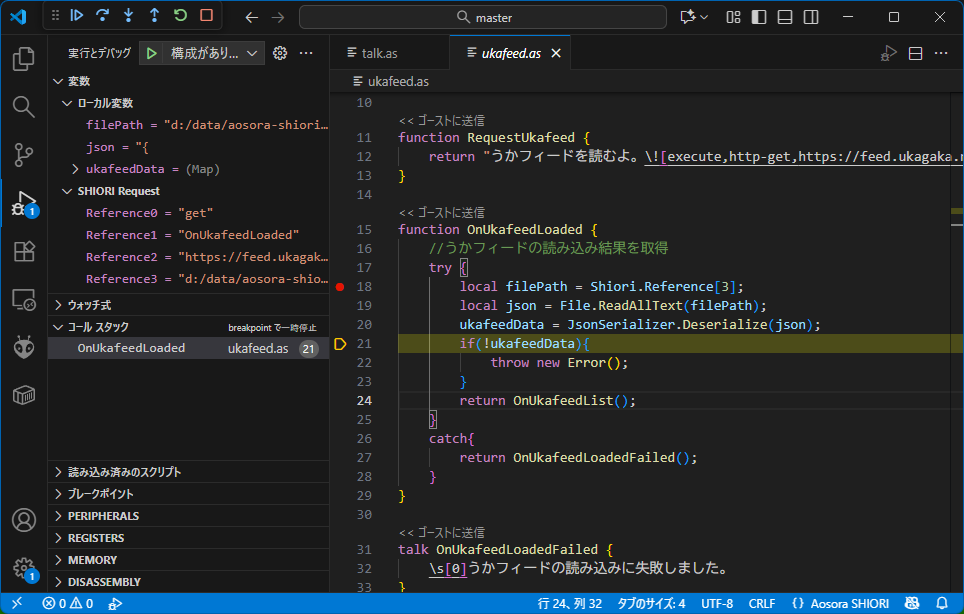Open the Source Control view
Screen dimensions: 964x614
point(23,154)
